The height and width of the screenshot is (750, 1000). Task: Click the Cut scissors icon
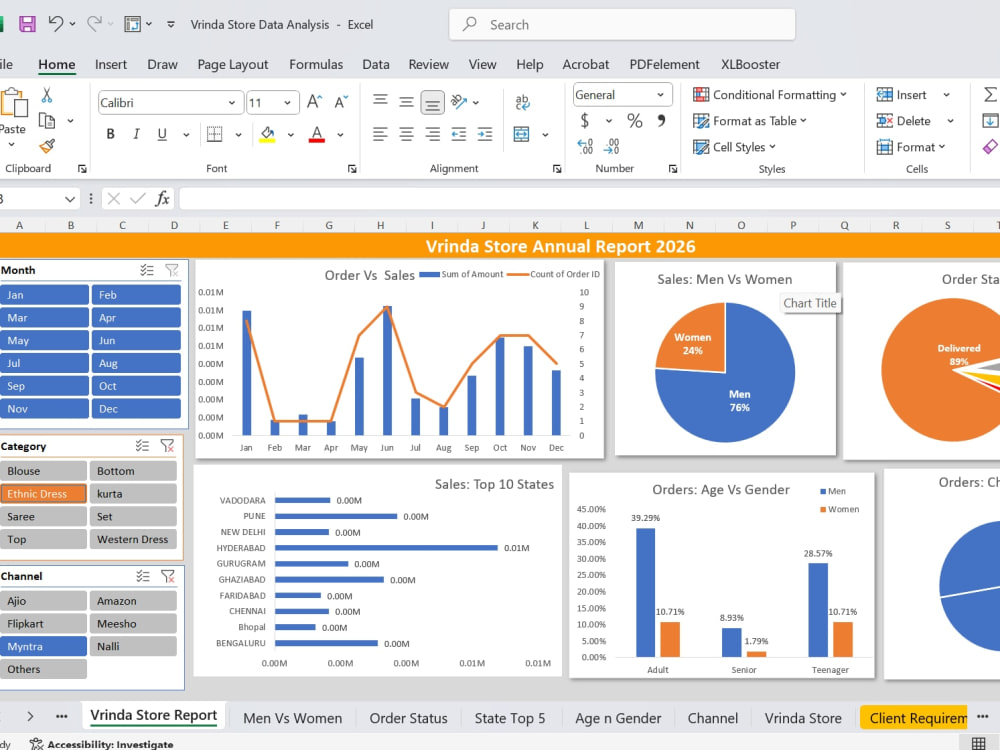[x=47, y=95]
